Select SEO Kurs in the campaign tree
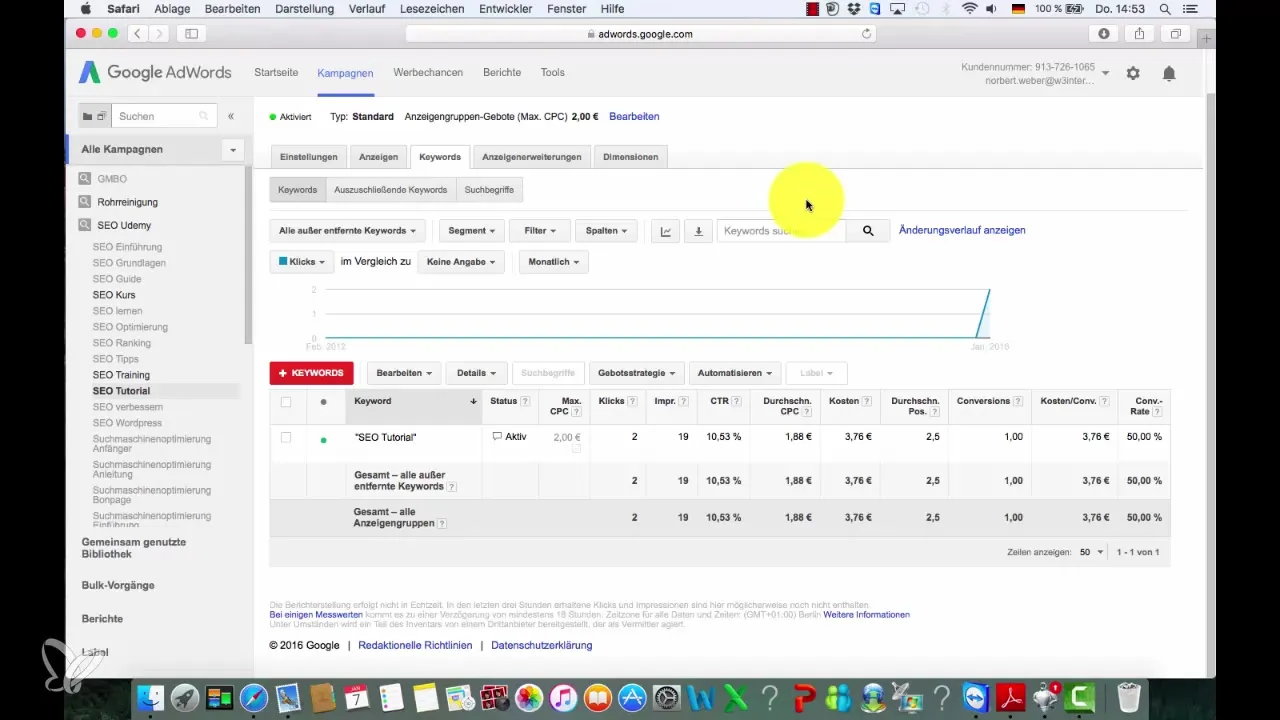The width and height of the screenshot is (1280, 720). click(x=114, y=295)
